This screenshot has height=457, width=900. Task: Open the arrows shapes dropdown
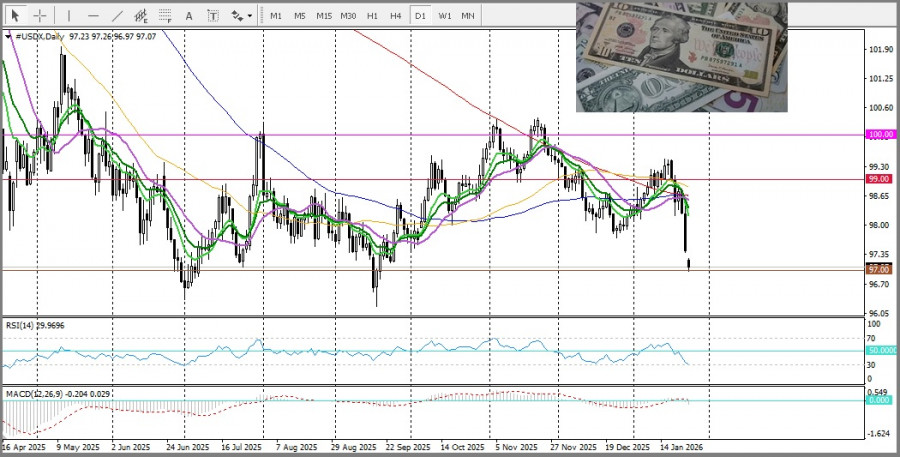(x=241, y=16)
